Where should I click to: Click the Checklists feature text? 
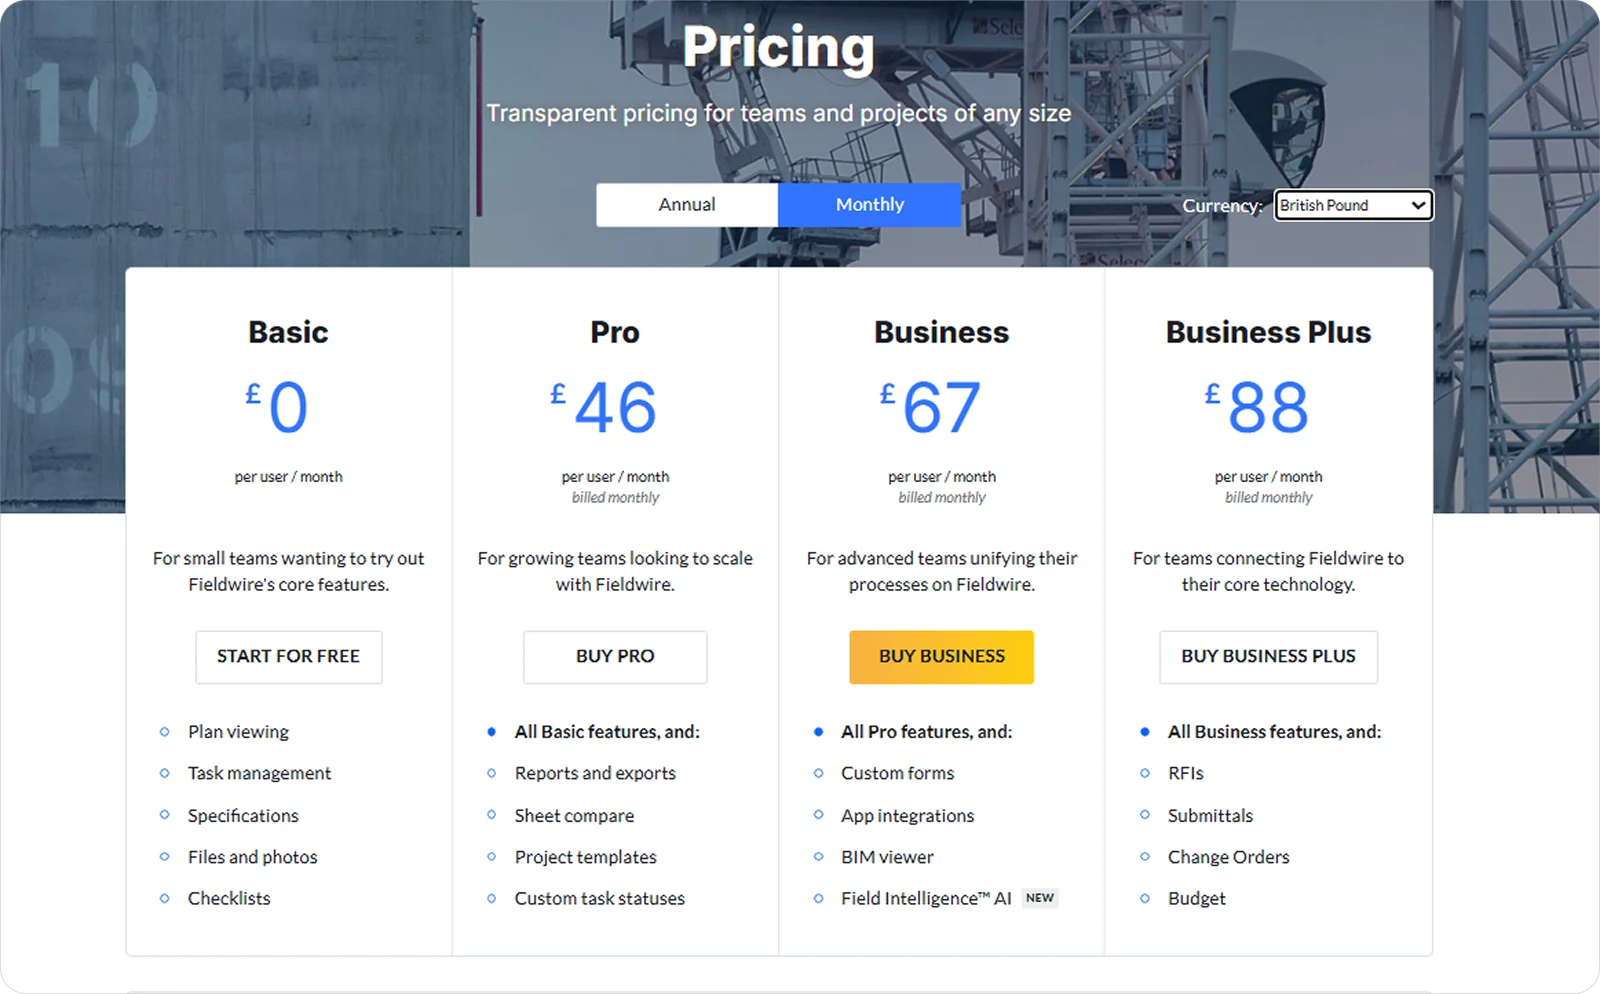[228, 898]
